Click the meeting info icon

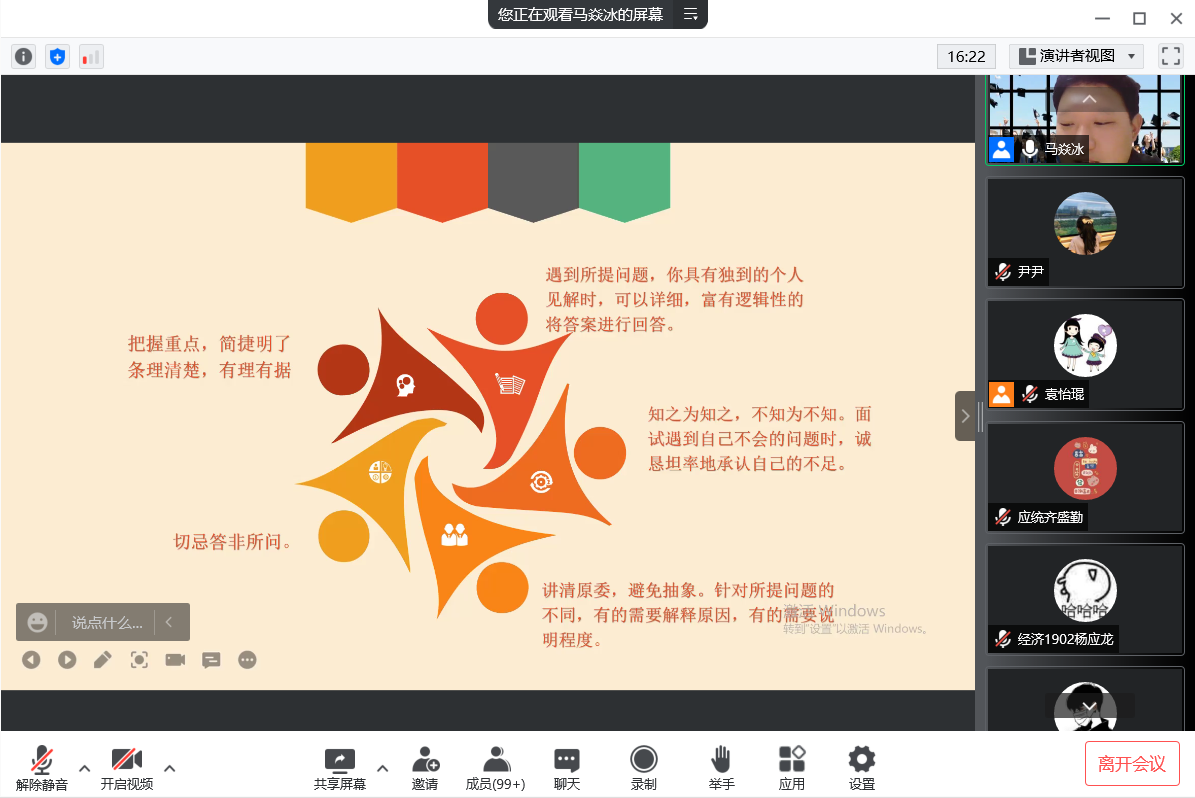pyautogui.click(x=23, y=57)
